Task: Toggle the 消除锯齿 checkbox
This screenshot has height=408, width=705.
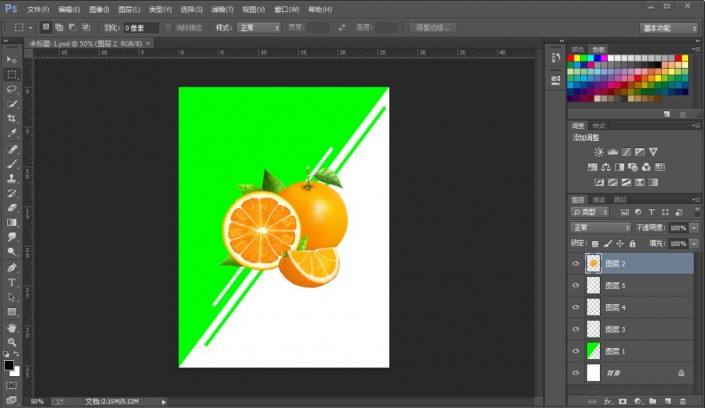Action: (x=169, y=28)
